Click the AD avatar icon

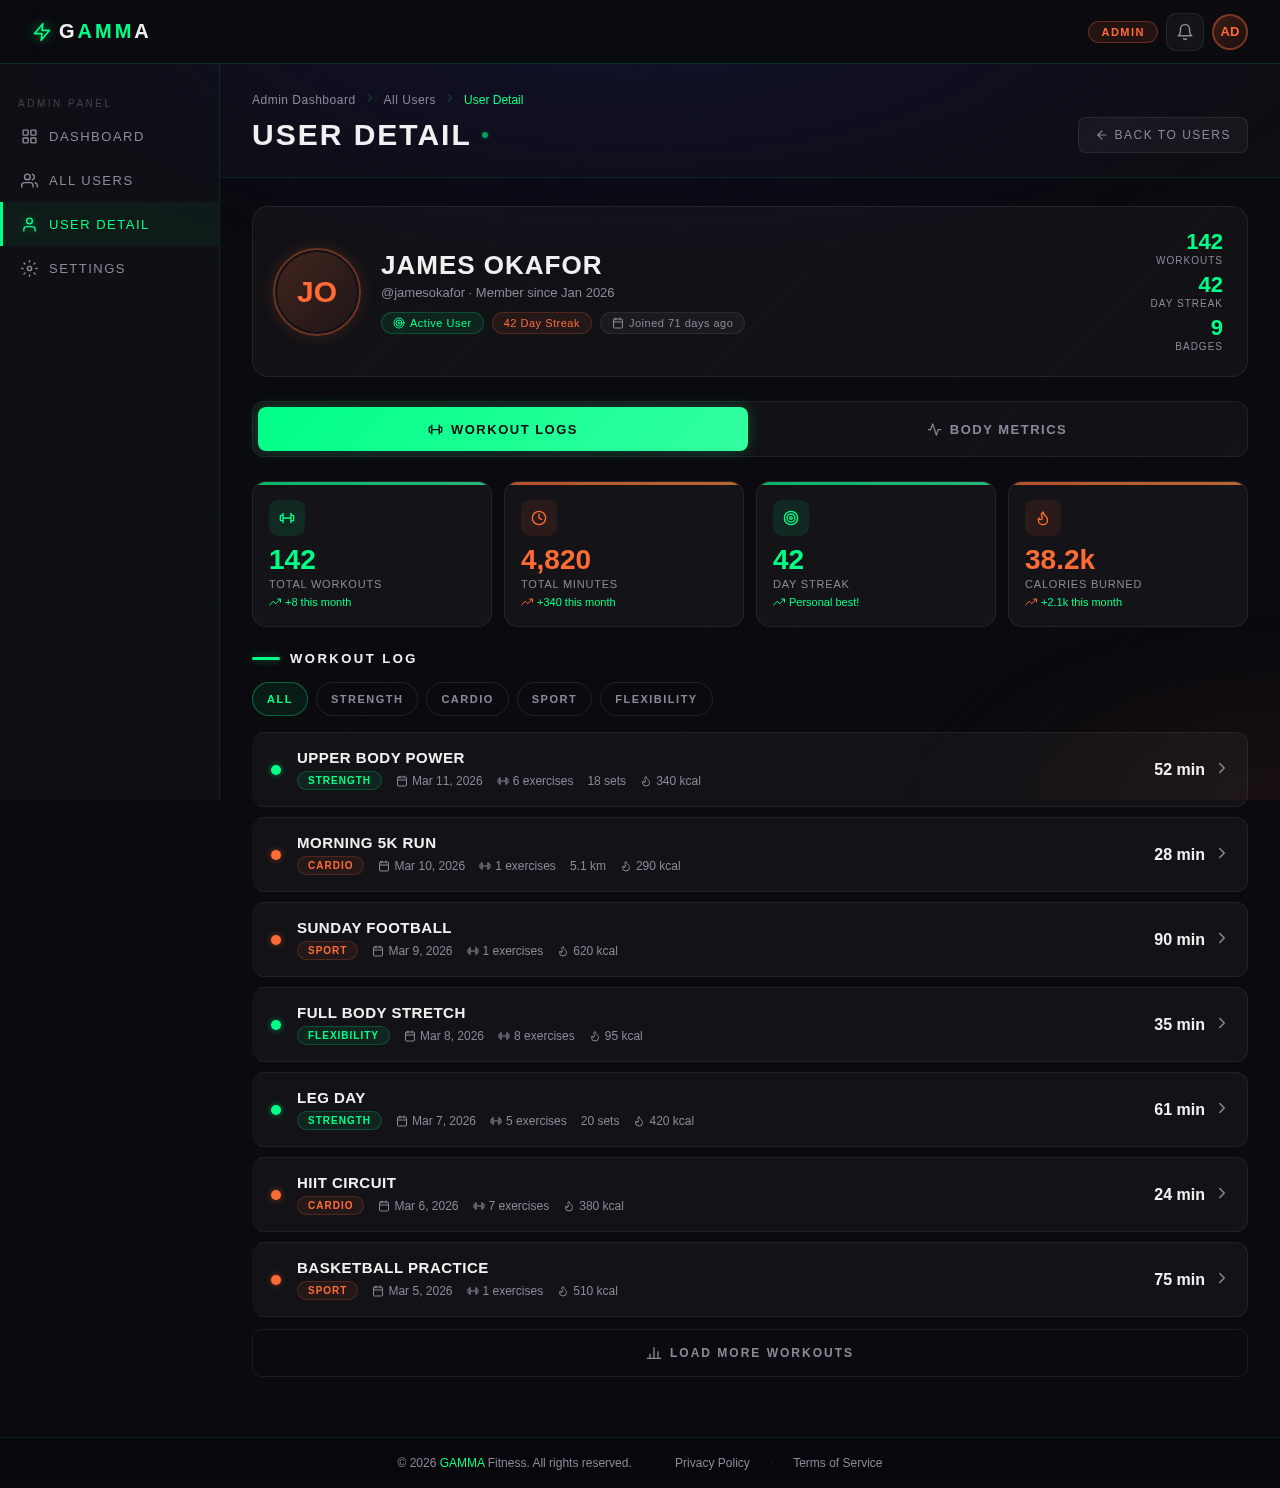(x=1230, y=32)
